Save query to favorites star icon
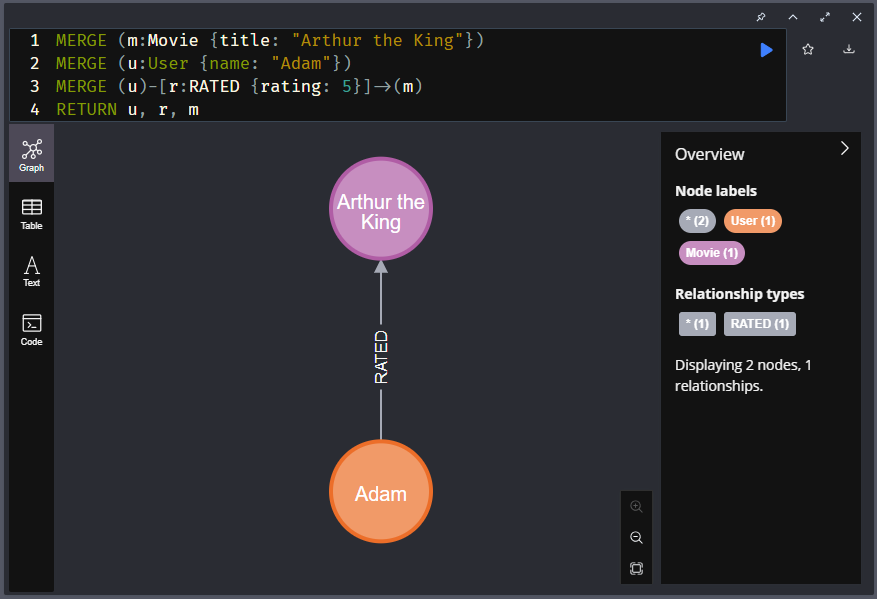 808,49
